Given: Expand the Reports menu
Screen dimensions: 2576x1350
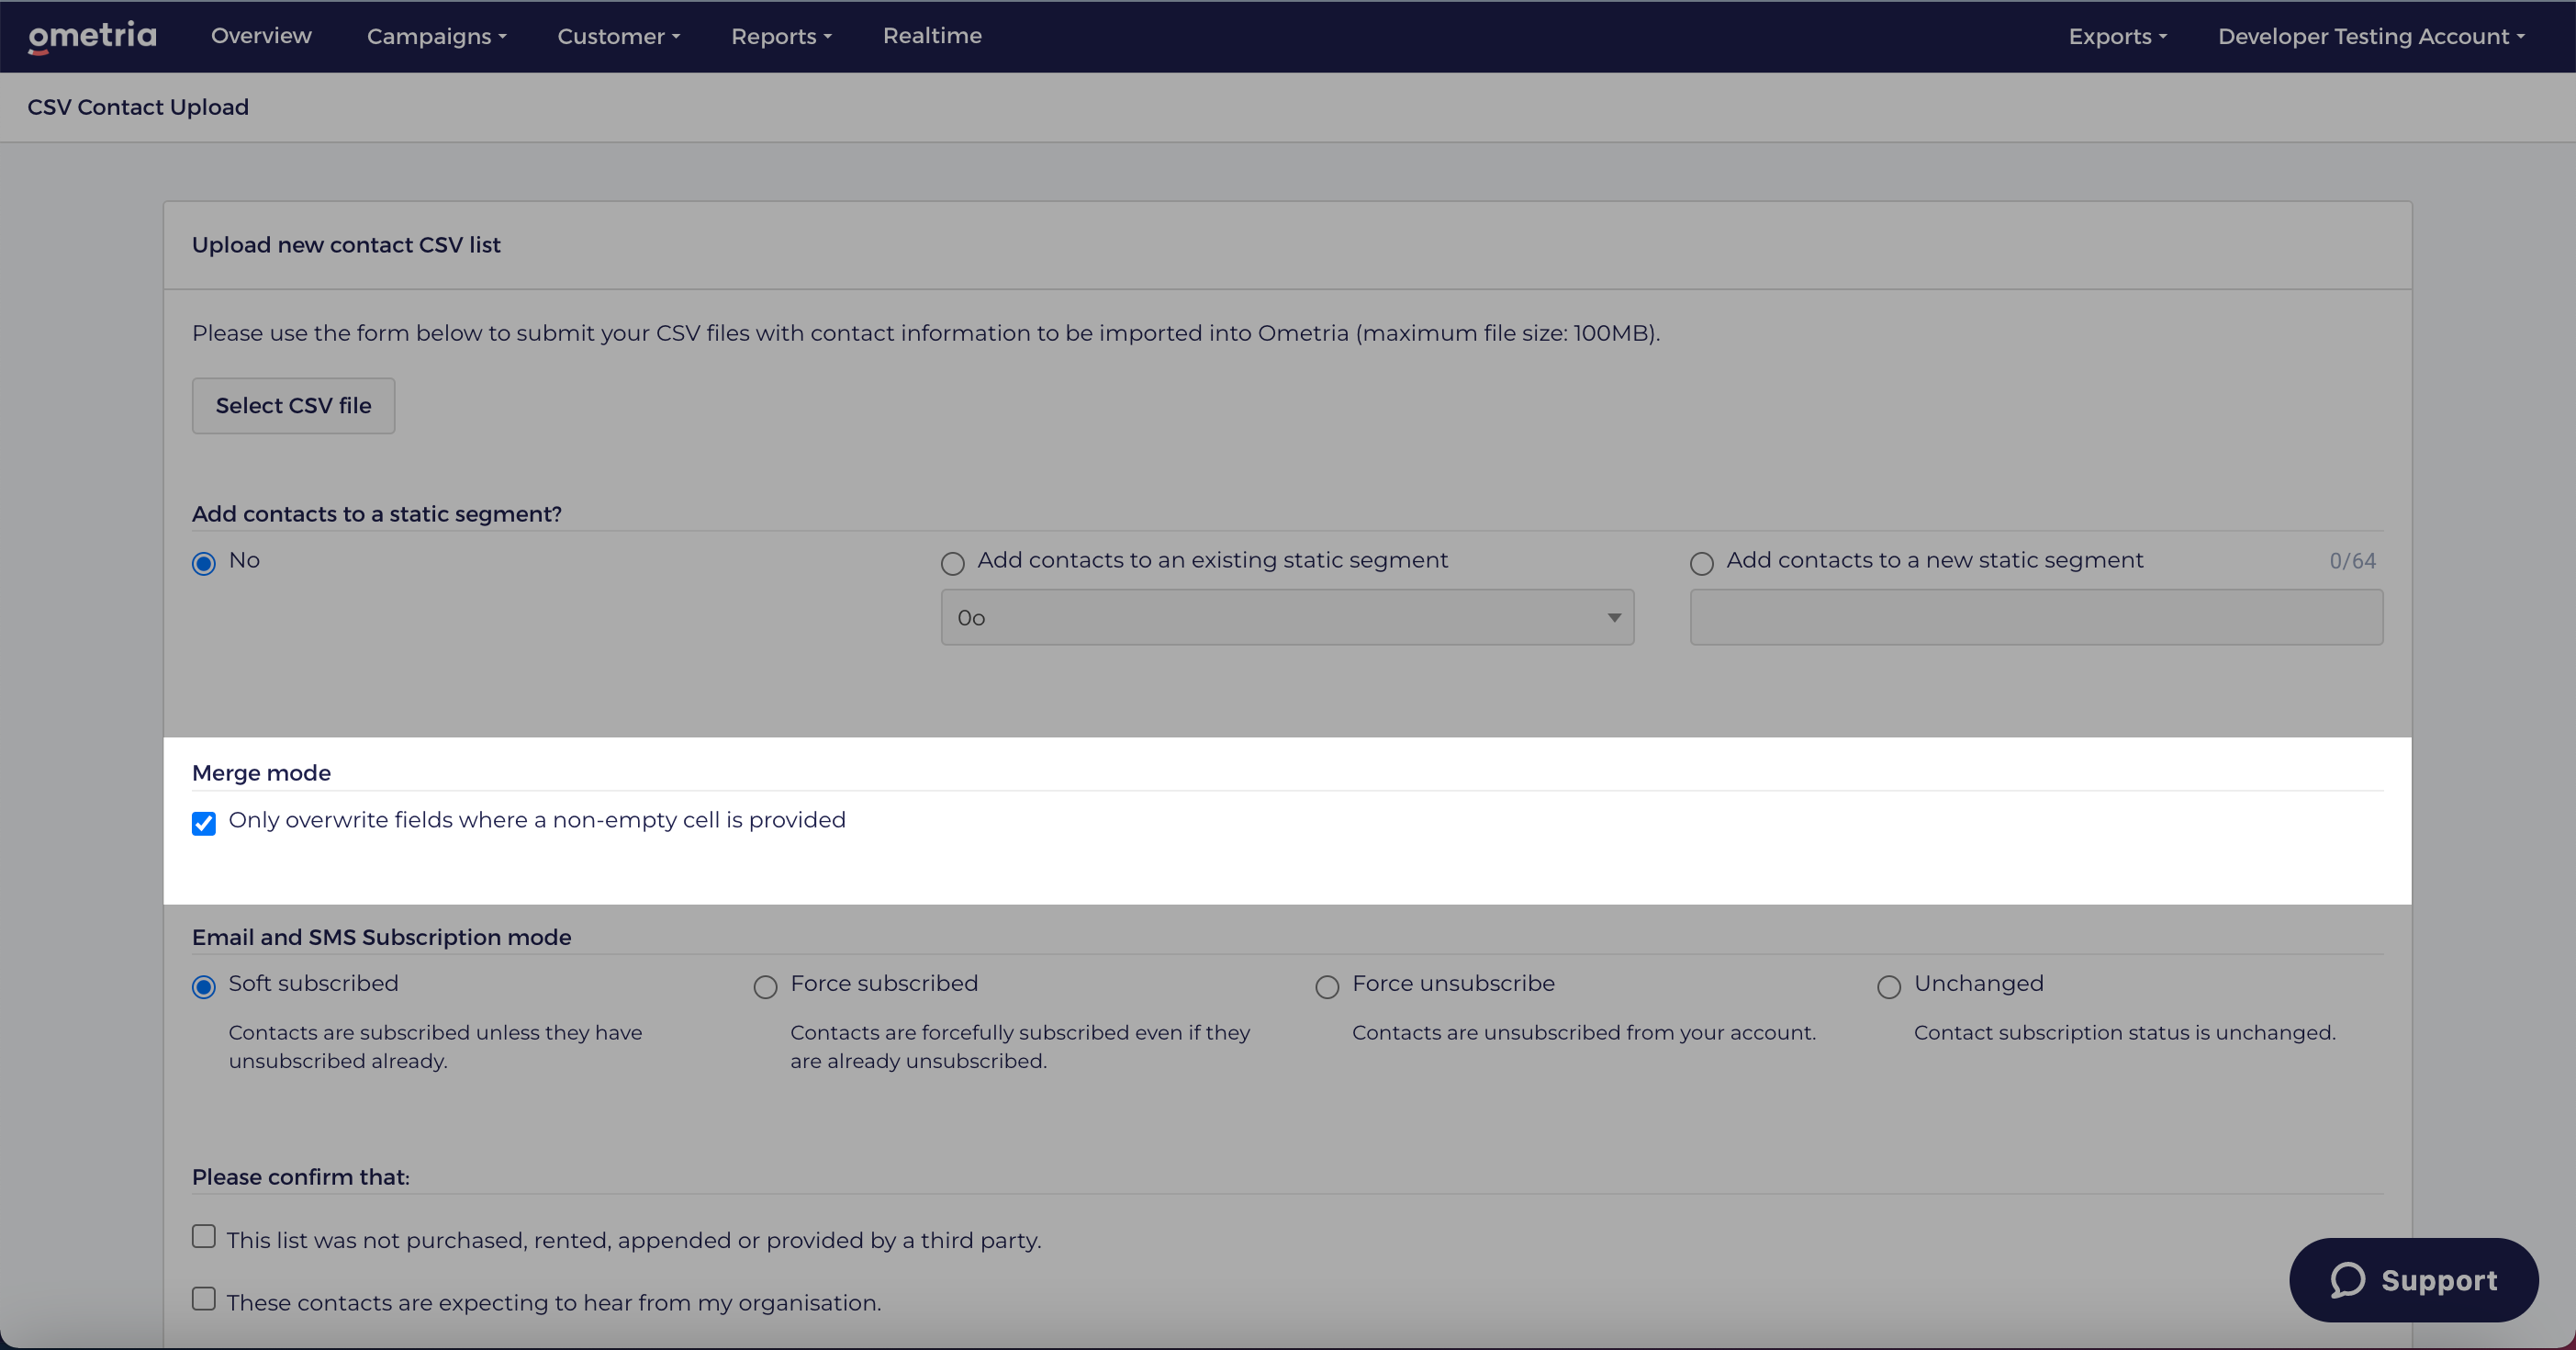Looking at the screenshot, I should (x=781, y=36).
